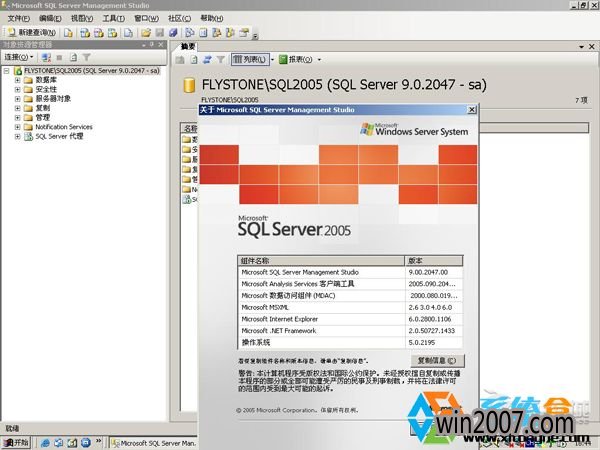The height and width of the screenshot is (450, 600).
Task: Select the 摘要 summary tab
Action: [188, 47]
